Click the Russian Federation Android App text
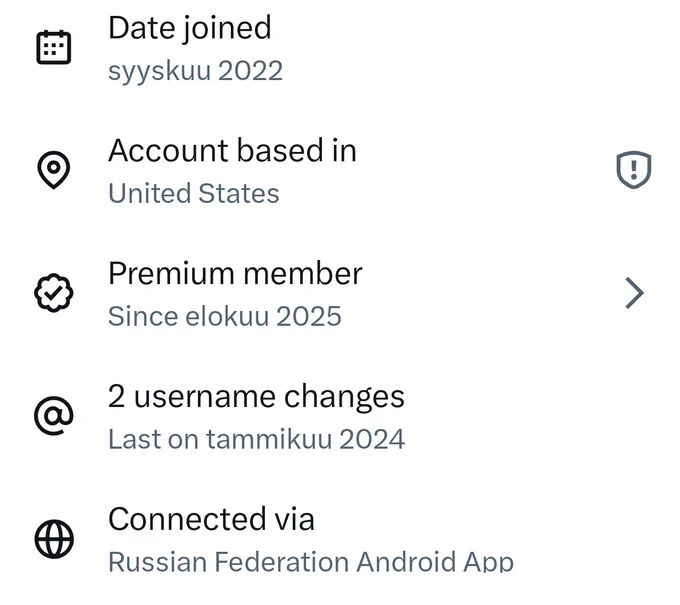Screen dimensions: 680x605 click(x=311, y=562)
